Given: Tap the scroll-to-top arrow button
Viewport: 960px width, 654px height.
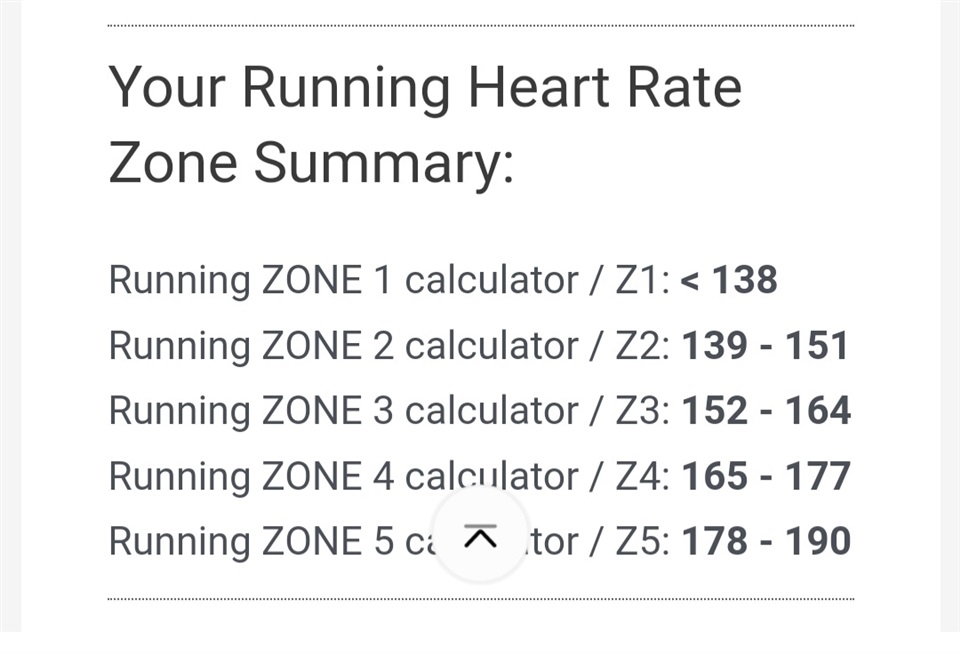Looking at the screenshot, I should (481, 536).
